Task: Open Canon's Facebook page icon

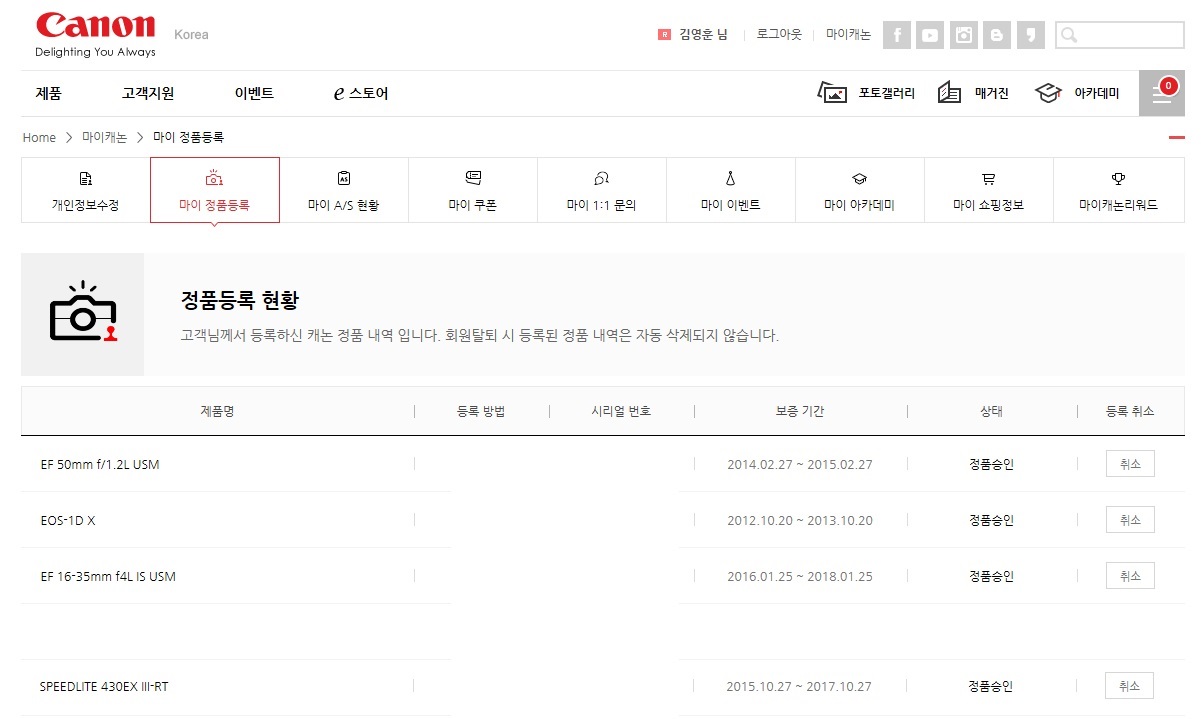Action: (x=897, y=35)
